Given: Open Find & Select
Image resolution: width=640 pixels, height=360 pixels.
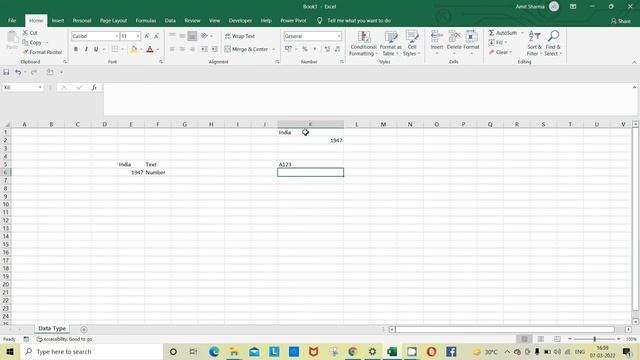Looking at the screenshot, I should click(x=553, y=43).
